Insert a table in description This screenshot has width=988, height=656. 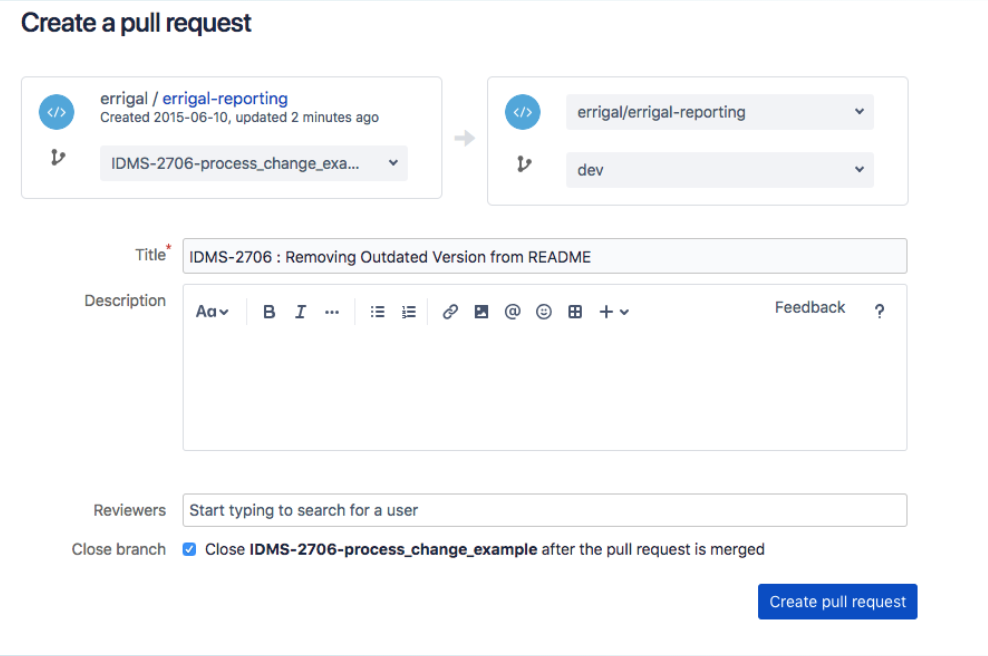pyautogui.click(x=575, y=312)
